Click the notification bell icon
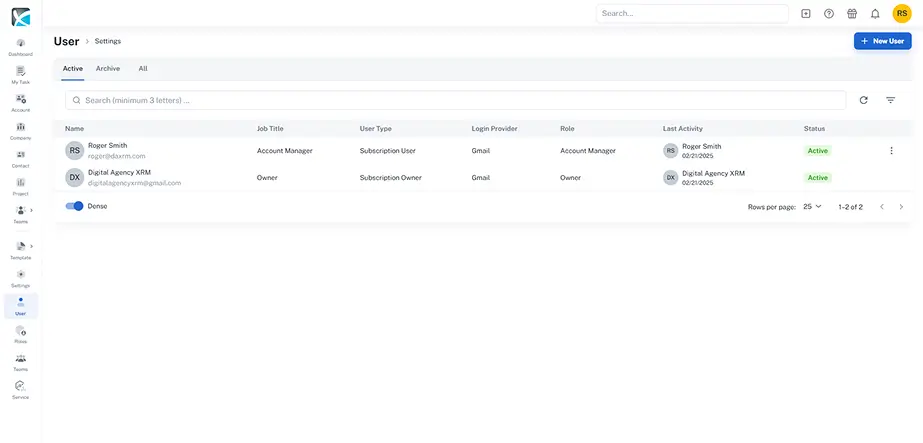This screenshot has width=923, height=443. 875,14
